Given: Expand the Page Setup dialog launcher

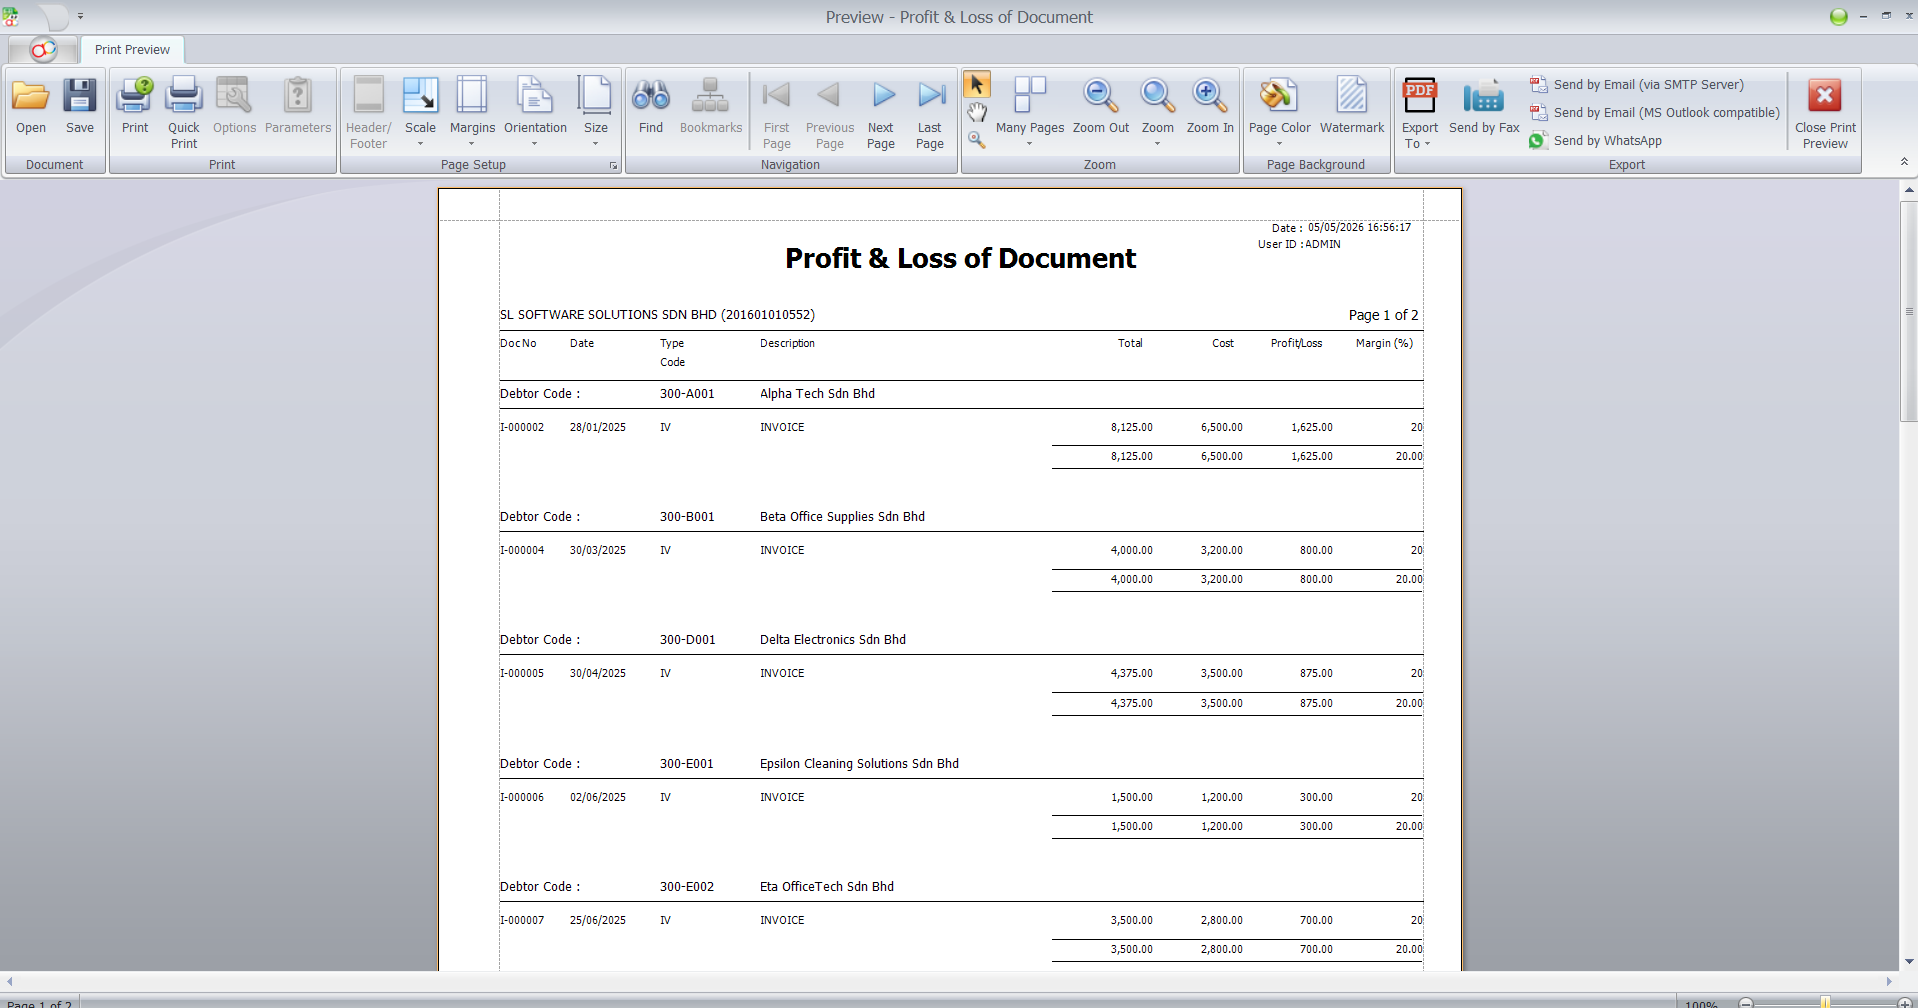Looking at the screenshot, I should coord(613,166).
